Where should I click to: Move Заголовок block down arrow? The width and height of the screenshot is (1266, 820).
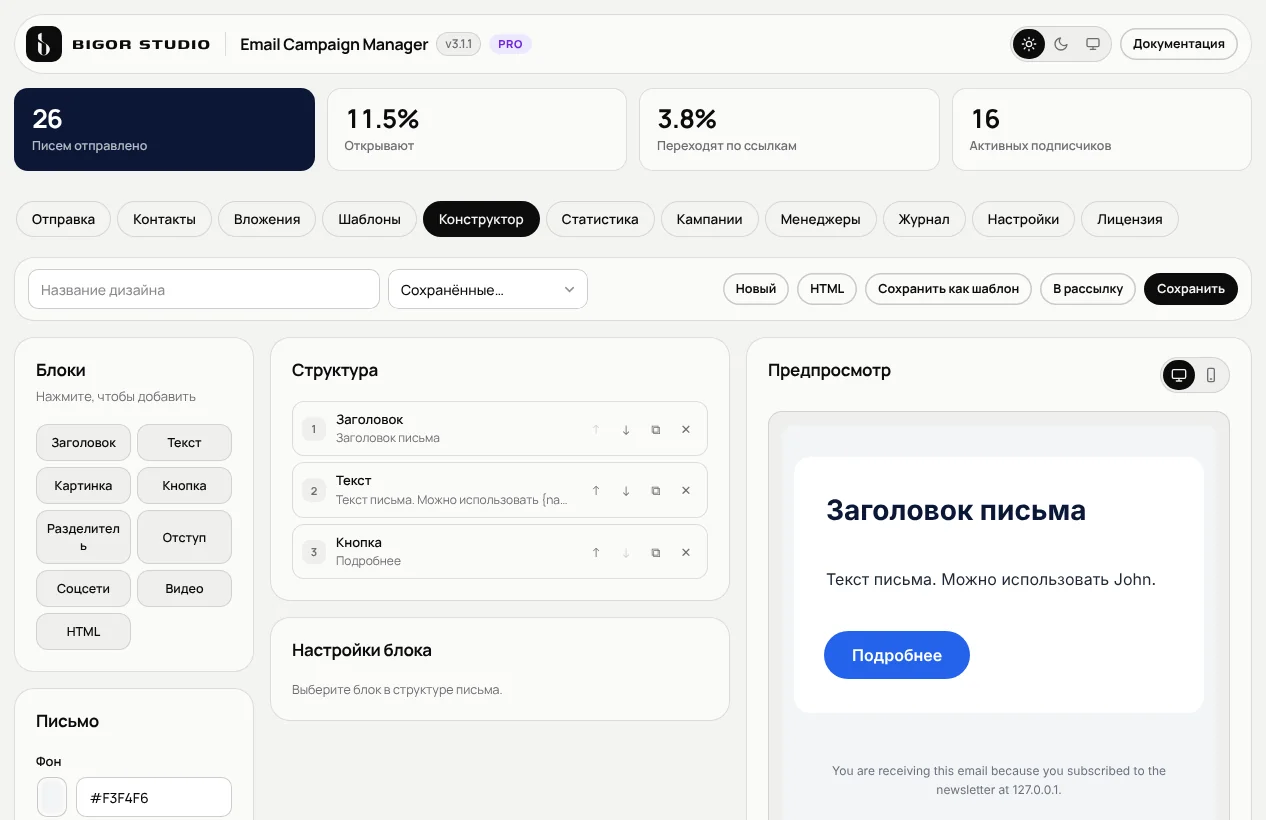tap(626, 429)
